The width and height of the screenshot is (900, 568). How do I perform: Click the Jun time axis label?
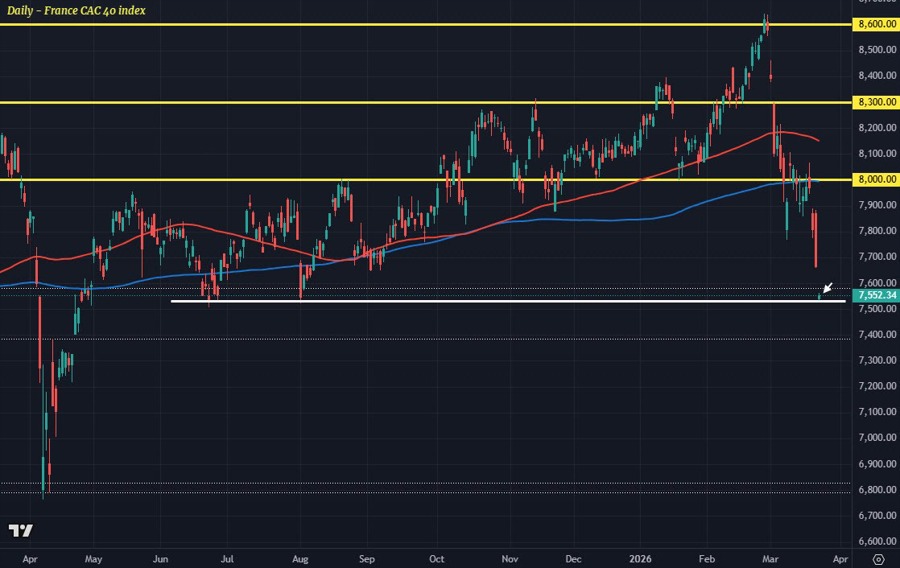(x=160, y=559)
